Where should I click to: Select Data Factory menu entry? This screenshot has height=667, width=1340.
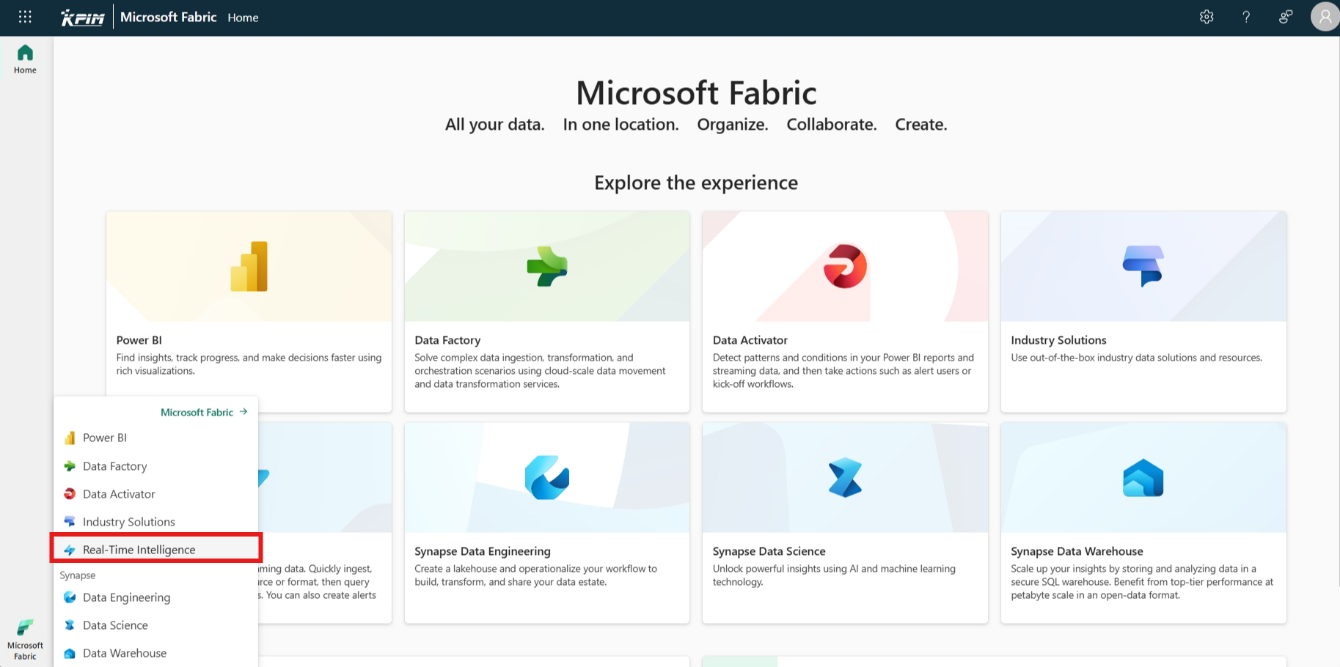coord(156,466)
